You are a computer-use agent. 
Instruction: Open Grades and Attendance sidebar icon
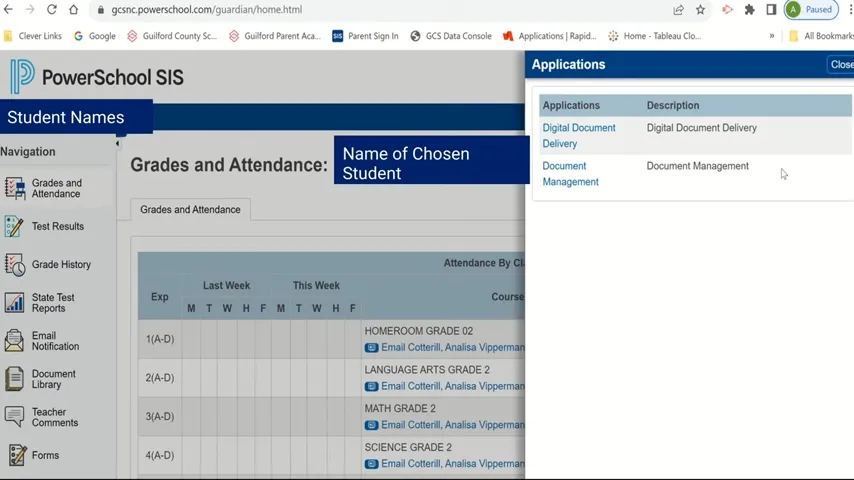pos(15,188)
